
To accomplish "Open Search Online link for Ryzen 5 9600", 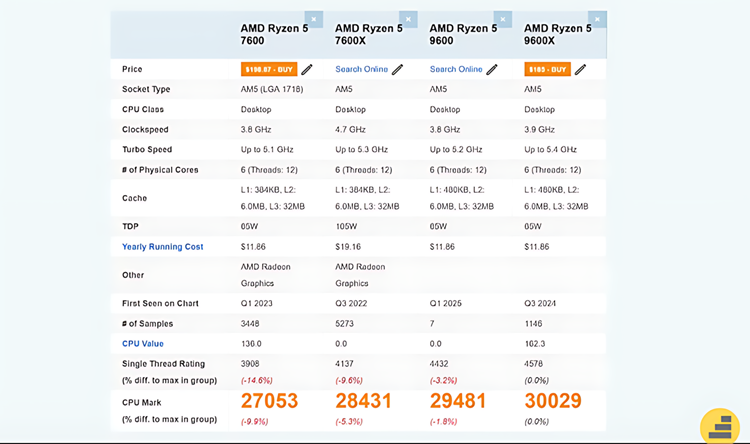I will tap(456, 69).
